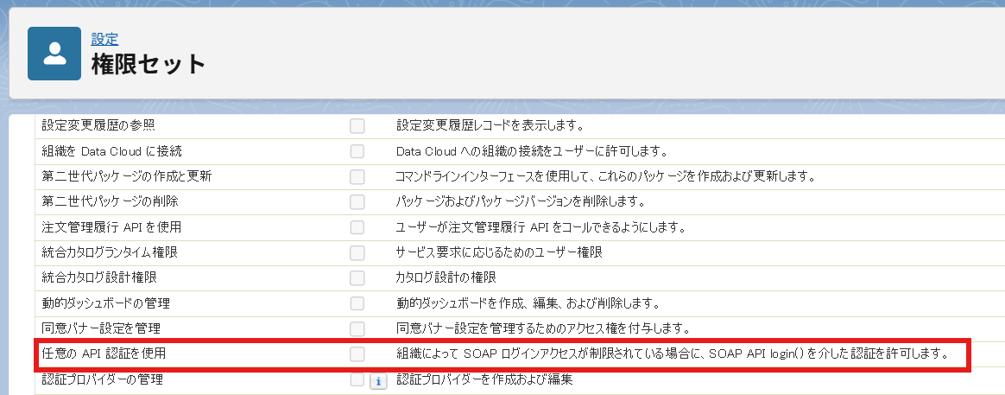1005x395 pixels.
Task: Click description starting コマンドラインインターフェースを使用して
Action: pos(605,176)
